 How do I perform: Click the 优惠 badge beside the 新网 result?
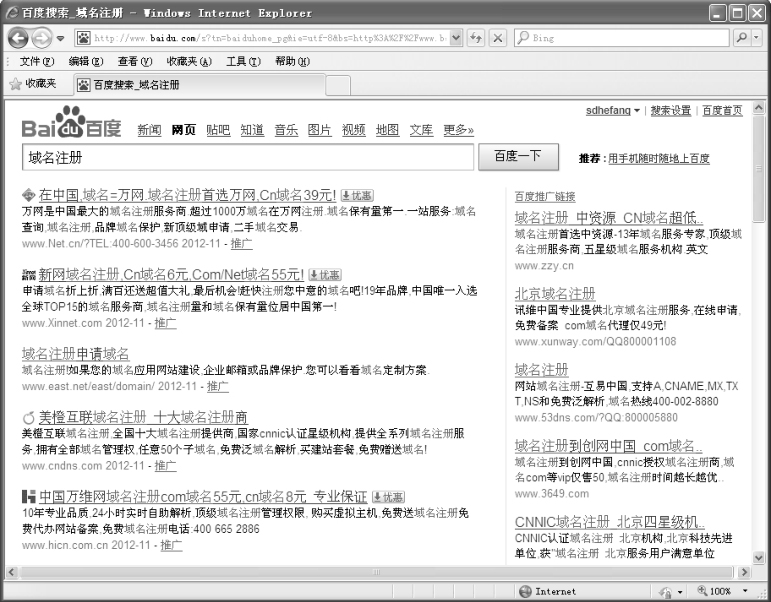(x=325, y=275)
